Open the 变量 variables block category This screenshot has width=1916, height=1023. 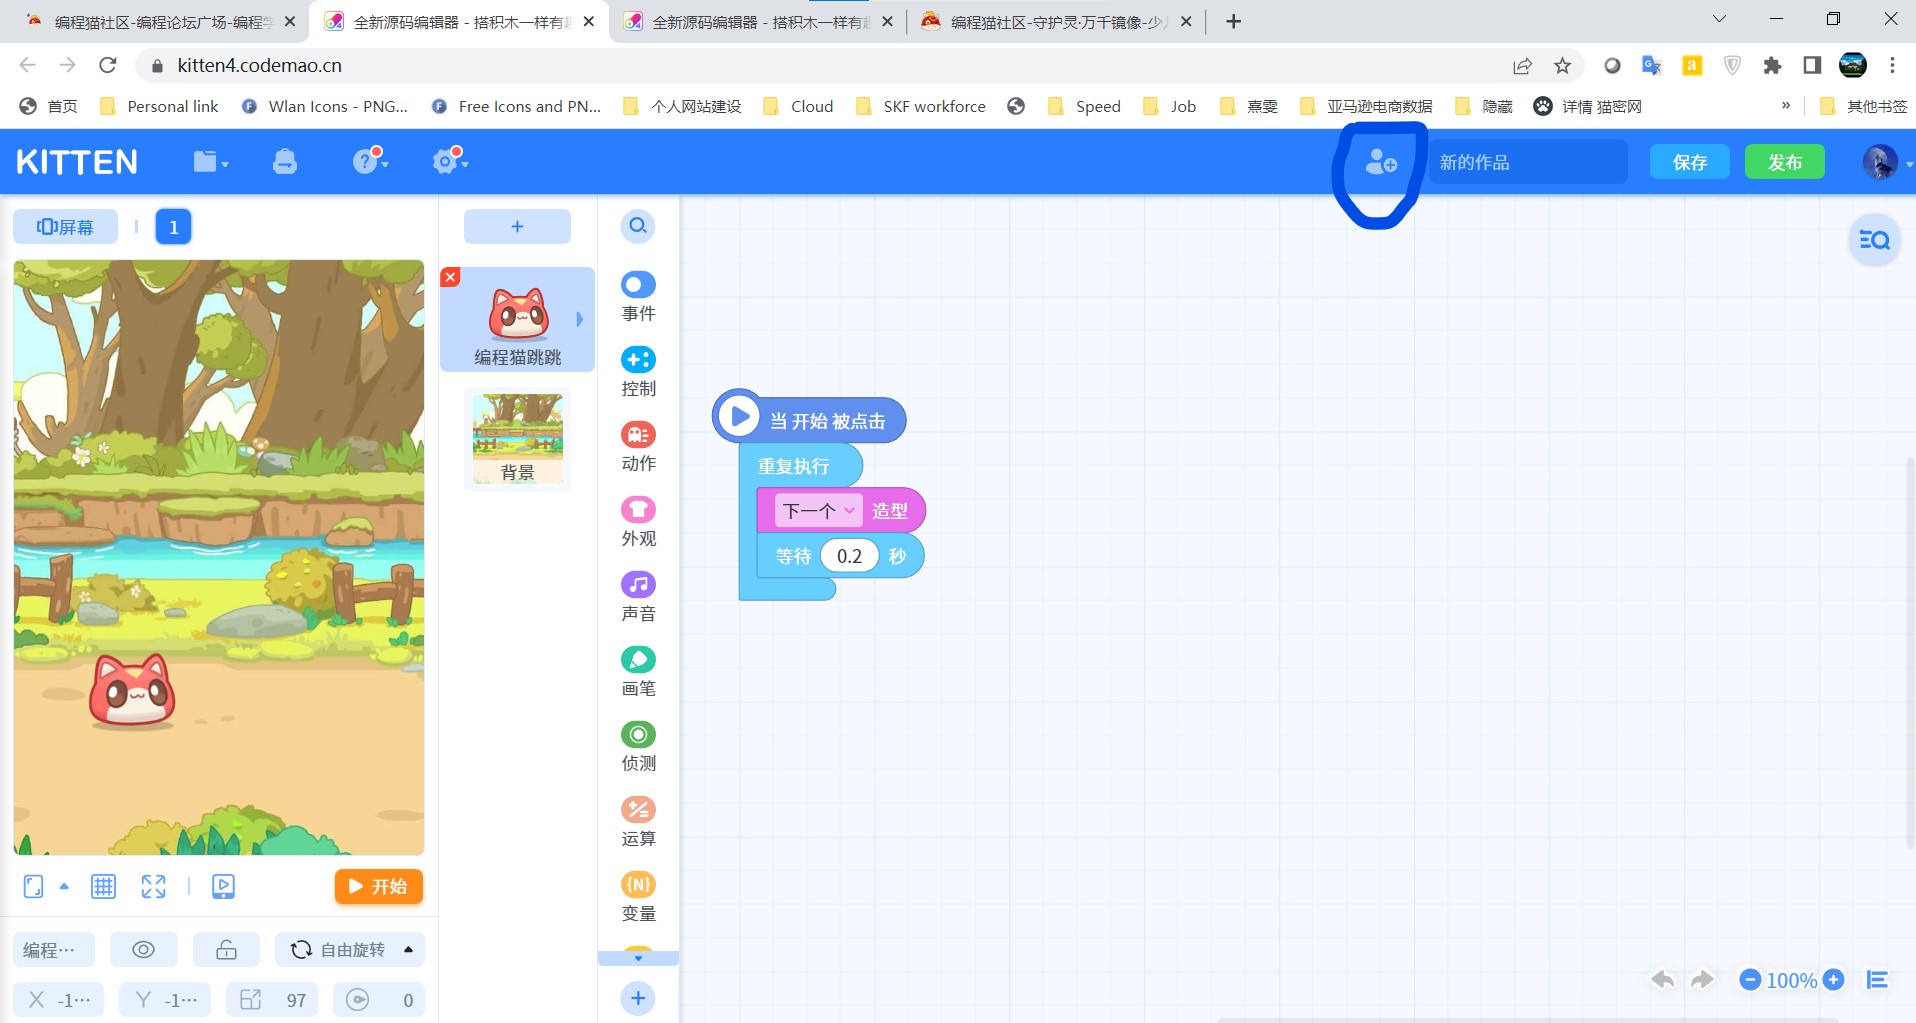[x=638, y=897]
